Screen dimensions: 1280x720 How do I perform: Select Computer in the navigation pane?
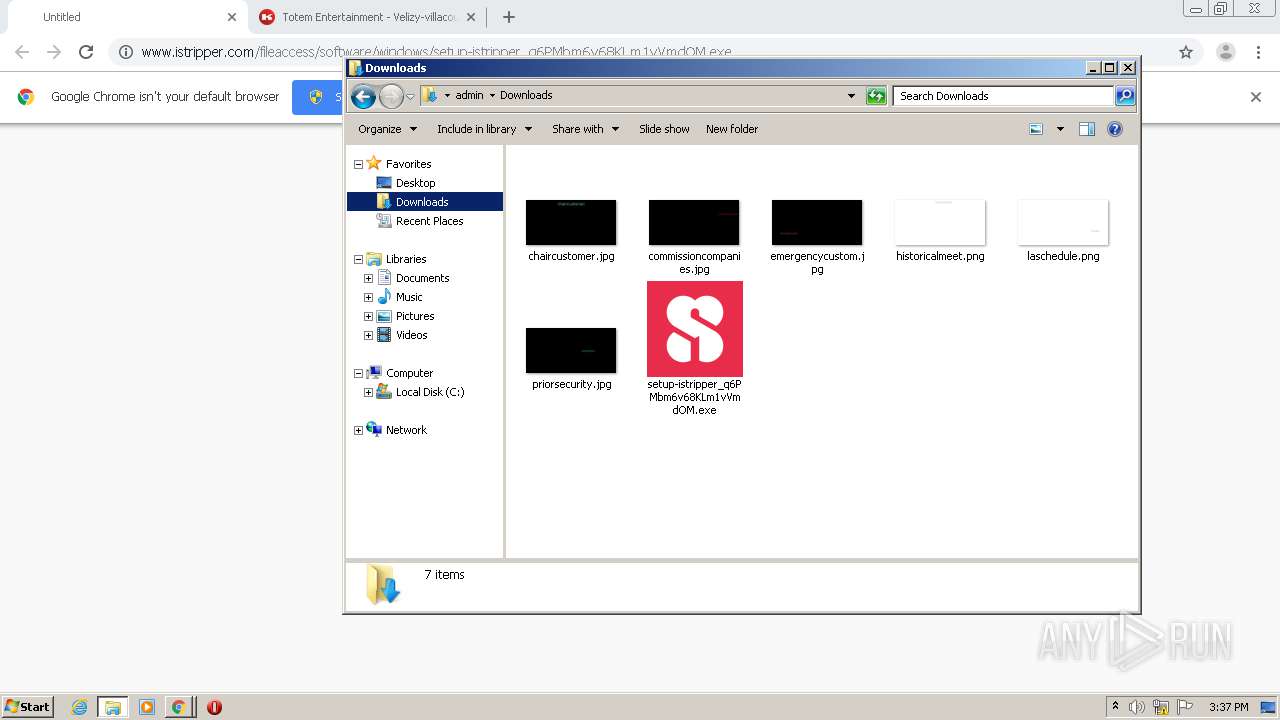[409, 373]
